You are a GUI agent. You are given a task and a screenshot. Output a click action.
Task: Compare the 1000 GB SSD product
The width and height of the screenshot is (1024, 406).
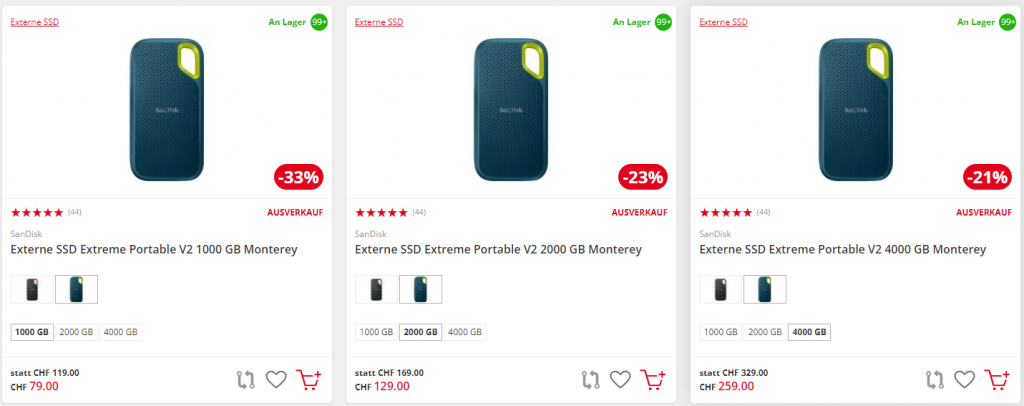click(245, 380)
